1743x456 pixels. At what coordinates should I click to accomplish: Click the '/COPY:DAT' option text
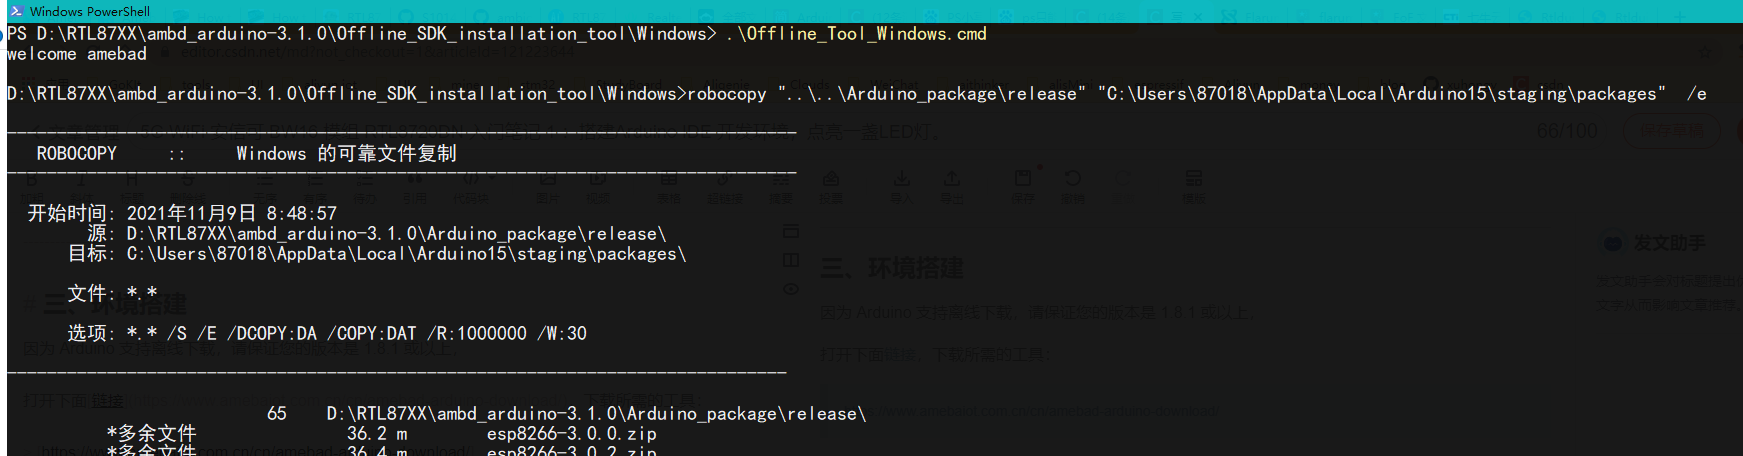coord(372,334)
